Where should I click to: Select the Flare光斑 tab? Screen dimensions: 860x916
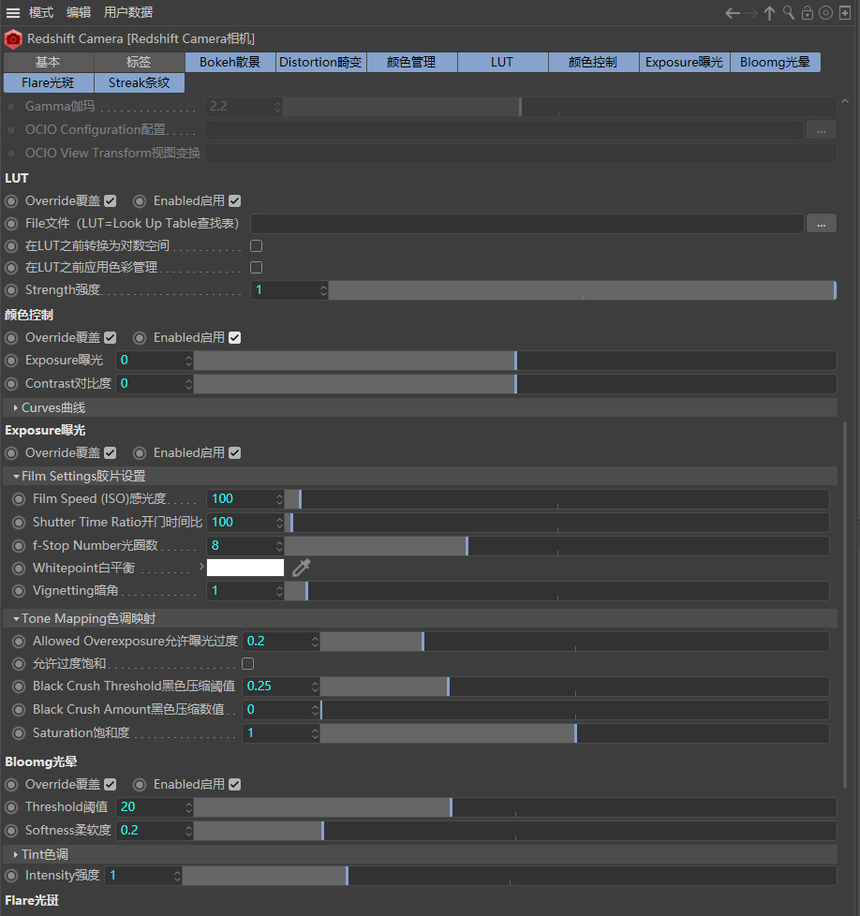pos(48,83)
